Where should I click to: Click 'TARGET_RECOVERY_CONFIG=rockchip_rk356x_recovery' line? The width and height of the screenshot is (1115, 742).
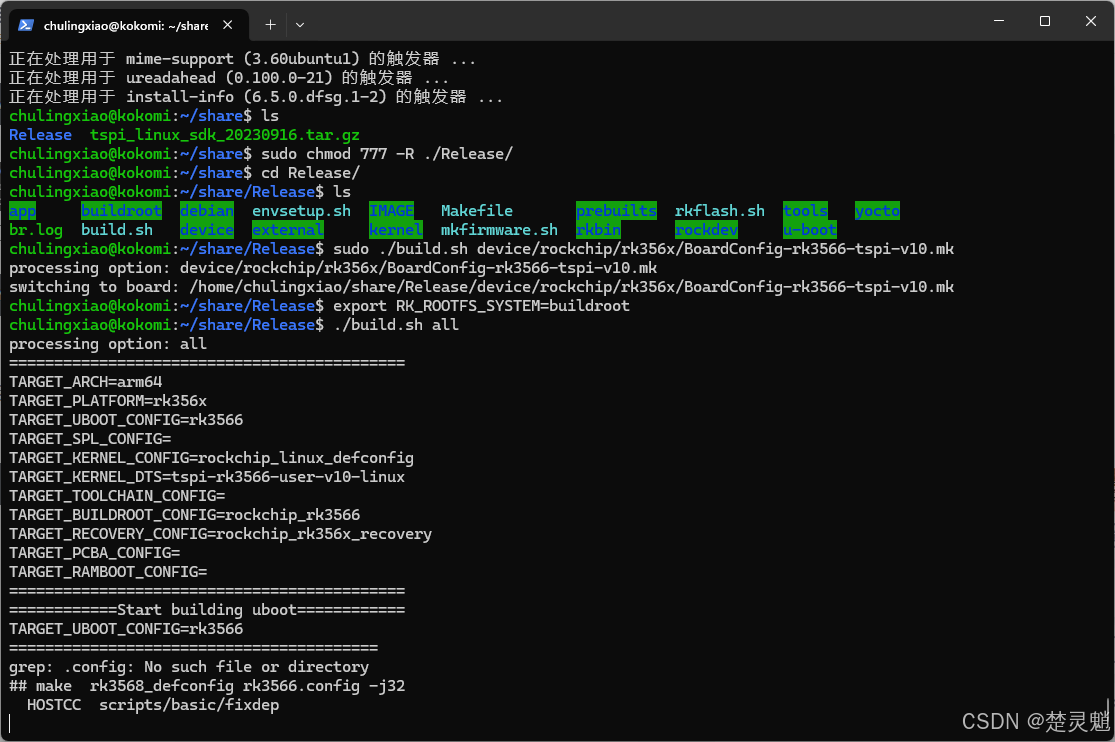(220, 534)
